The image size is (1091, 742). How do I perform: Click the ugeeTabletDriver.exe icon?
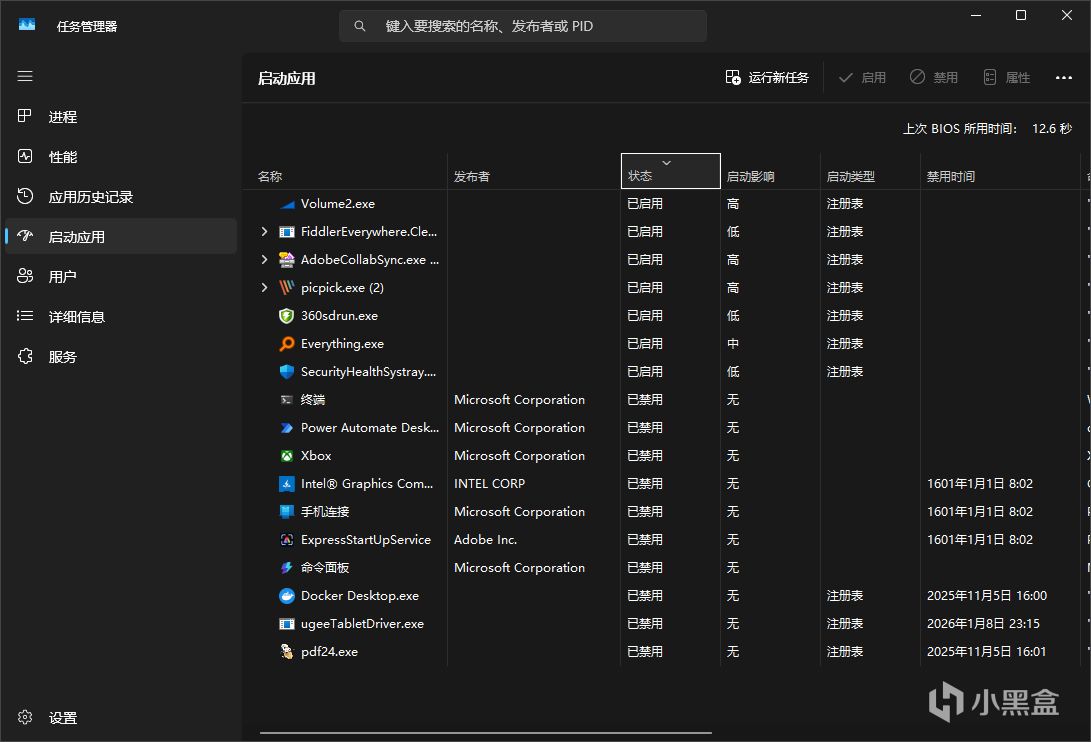(287, 624)
